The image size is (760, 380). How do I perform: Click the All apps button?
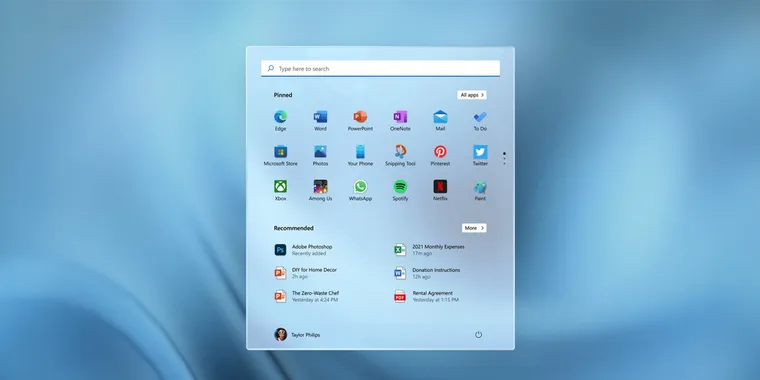[472, 95]
